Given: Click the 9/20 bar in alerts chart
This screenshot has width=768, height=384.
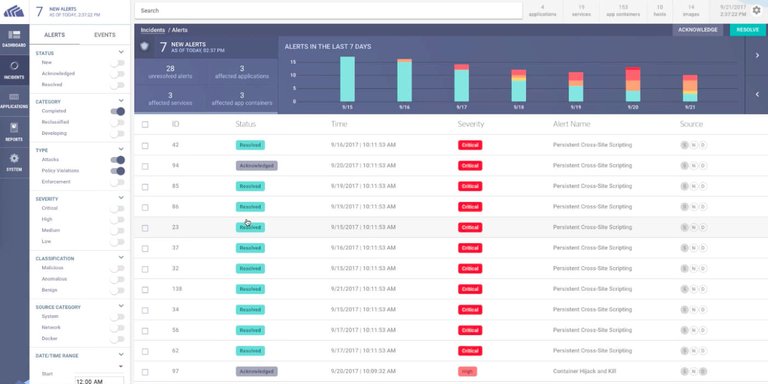Looking at the screenshot, I should [x=633, y=84].
